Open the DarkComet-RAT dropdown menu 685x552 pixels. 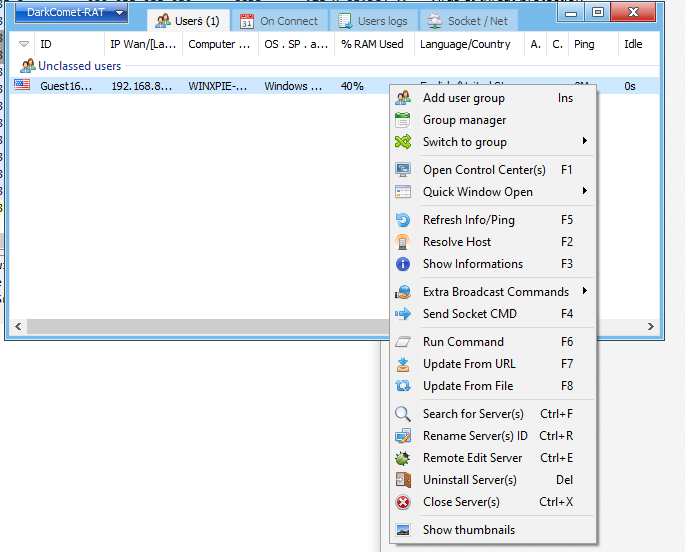pos(71,13)
